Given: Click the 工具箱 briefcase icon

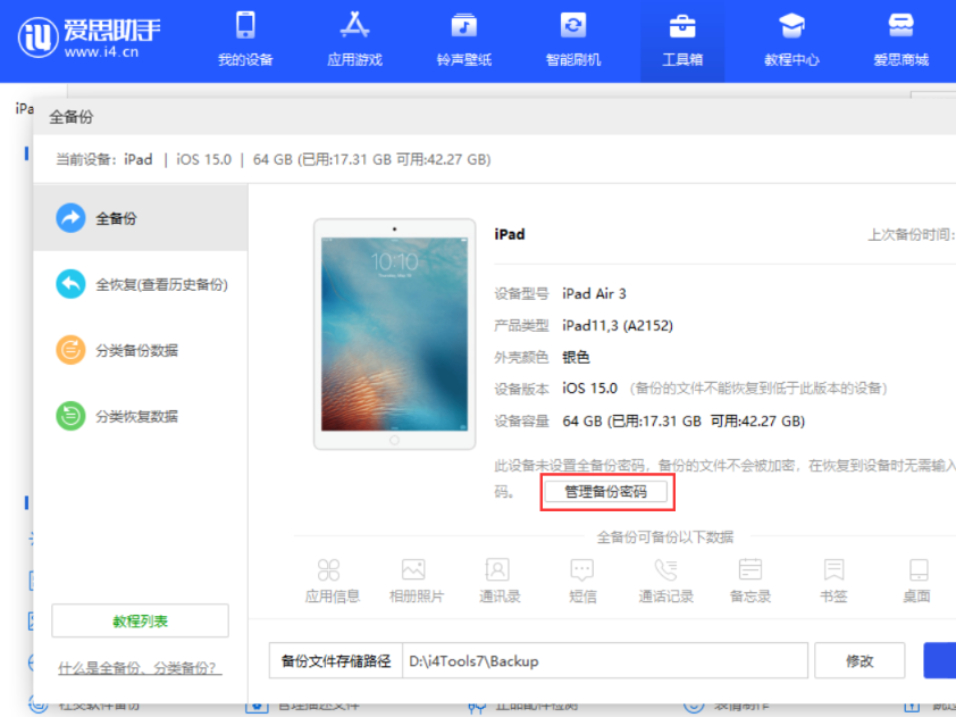Looking at the screenshot, I should click(682, 26).
